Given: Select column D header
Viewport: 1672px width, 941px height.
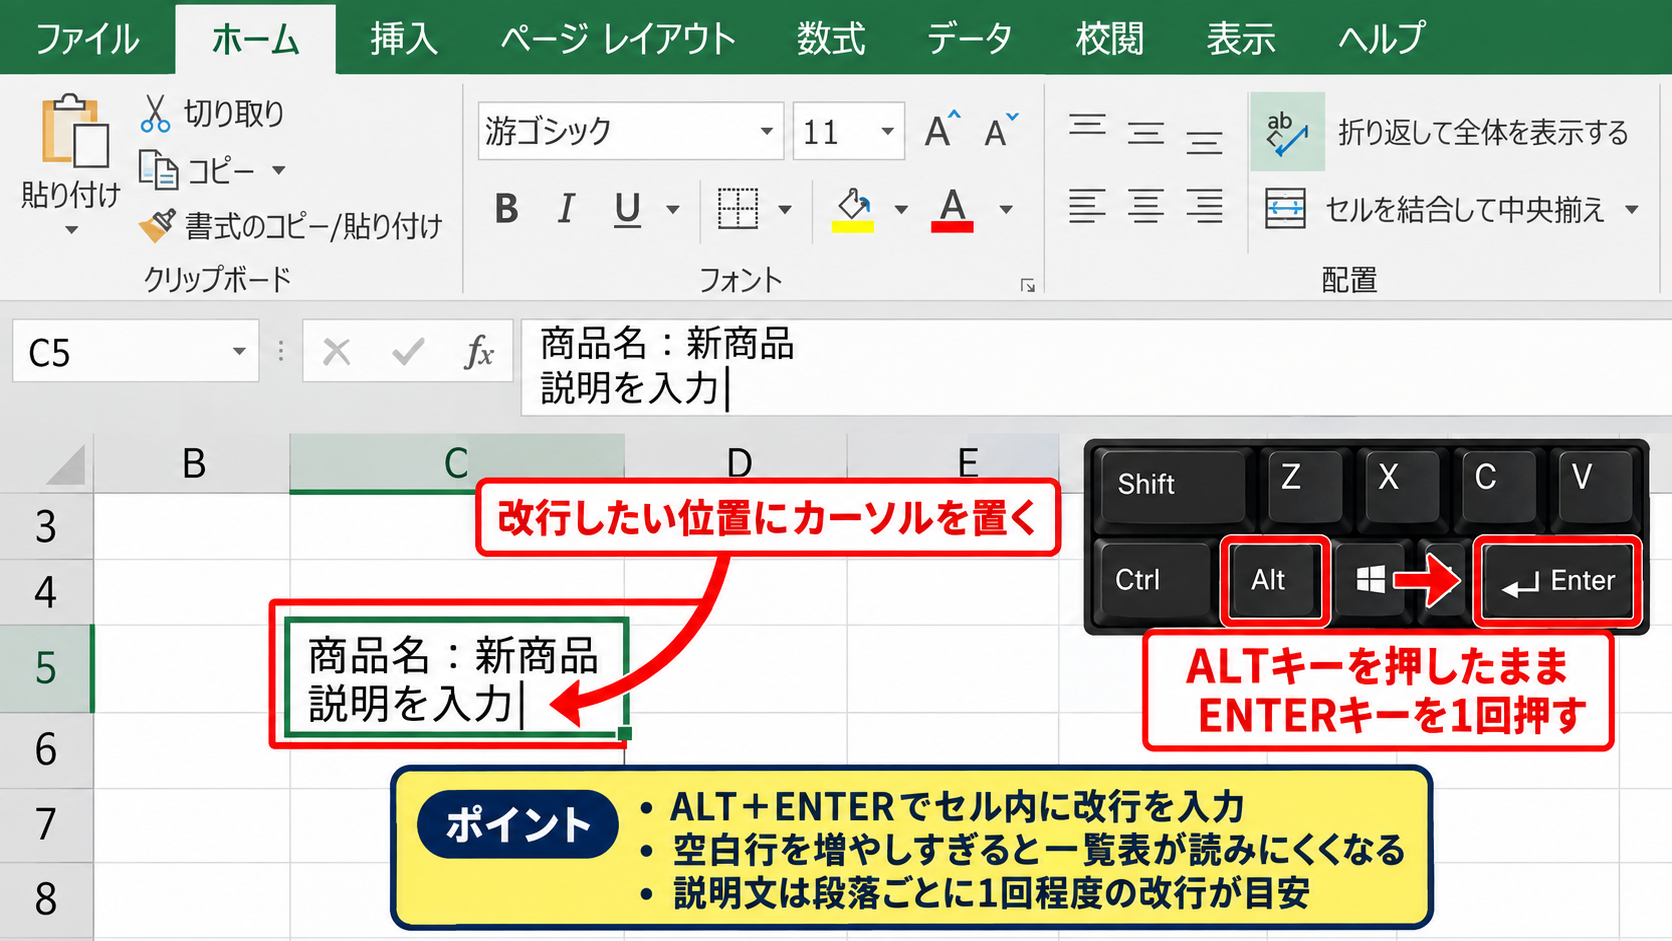Looking at the screenshot, I should point(736,464).
